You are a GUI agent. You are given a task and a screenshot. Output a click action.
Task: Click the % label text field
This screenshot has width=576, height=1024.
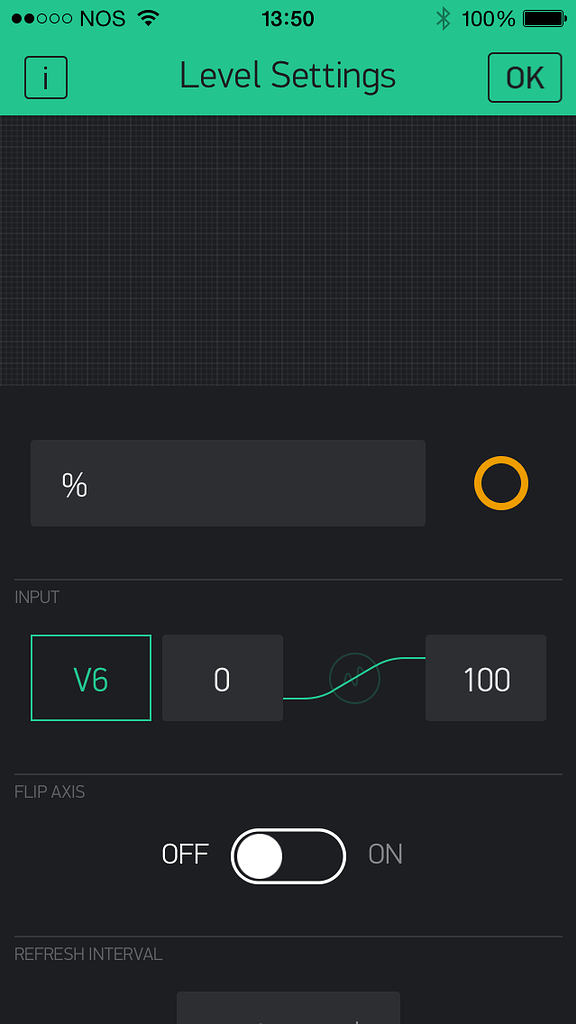[x=228, y=483]
